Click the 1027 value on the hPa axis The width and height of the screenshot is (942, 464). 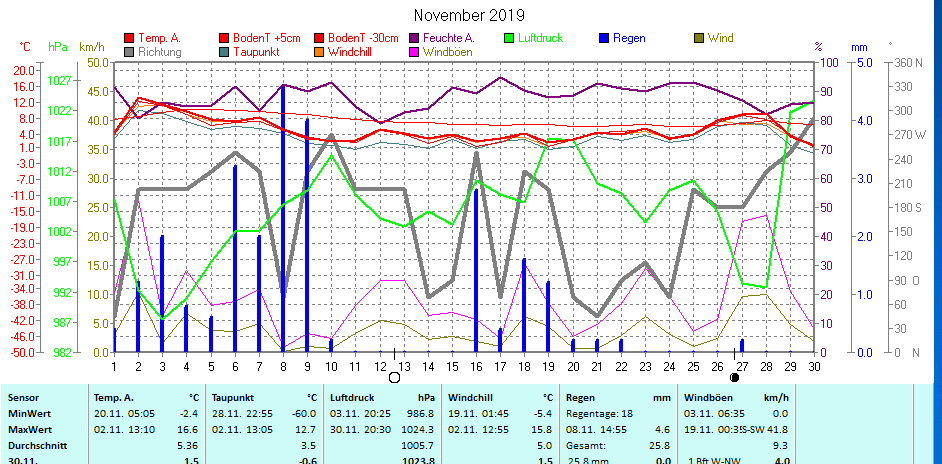coord(59,81)
